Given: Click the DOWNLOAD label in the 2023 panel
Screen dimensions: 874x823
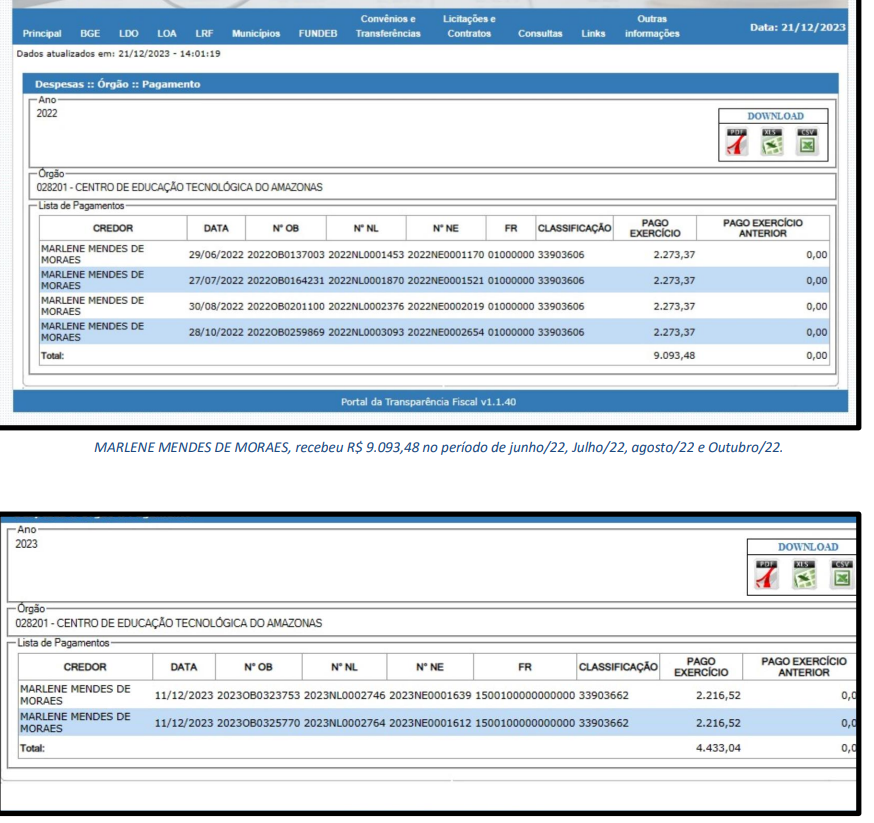Looking at the screenshot, I should [x=808, y=547].
